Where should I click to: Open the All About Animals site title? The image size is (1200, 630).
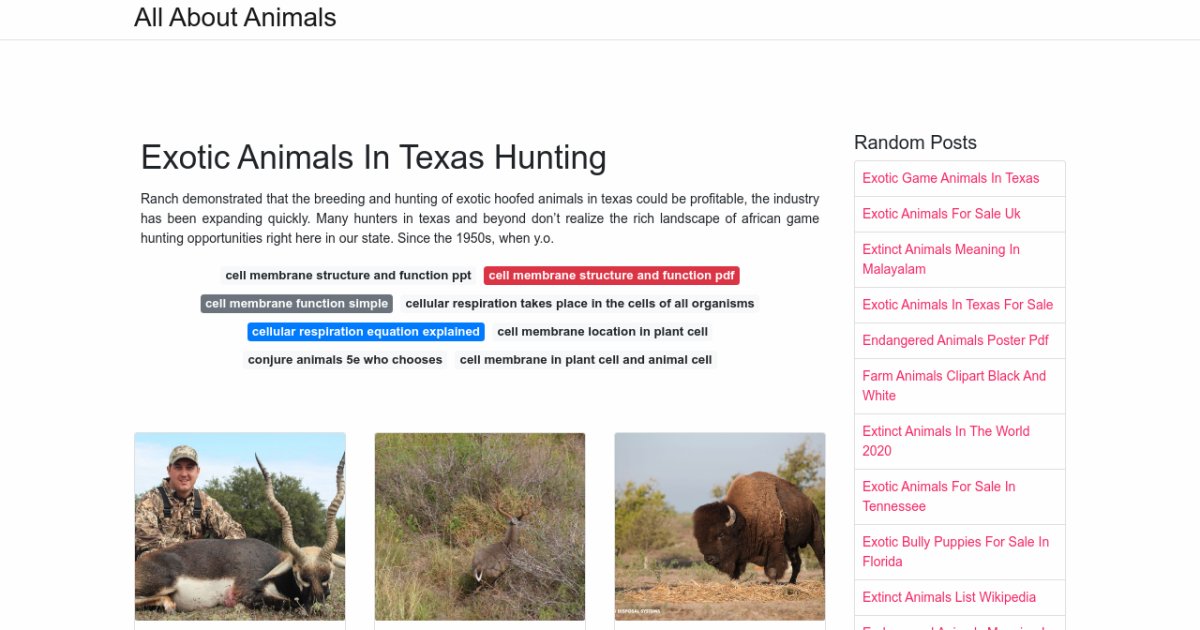[235, 18]
